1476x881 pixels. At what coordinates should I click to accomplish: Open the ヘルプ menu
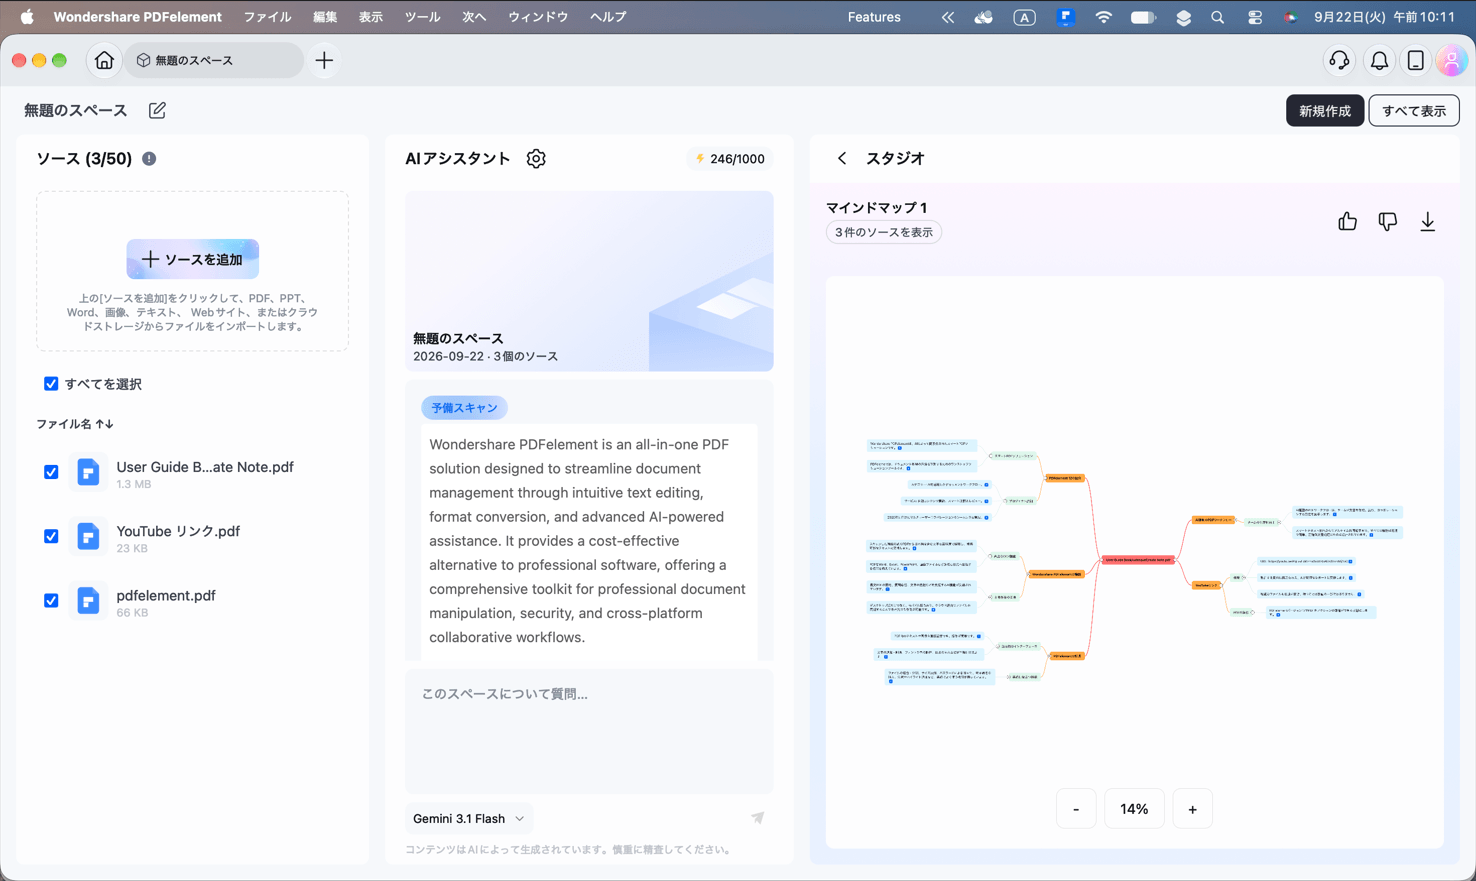[608, 17]
